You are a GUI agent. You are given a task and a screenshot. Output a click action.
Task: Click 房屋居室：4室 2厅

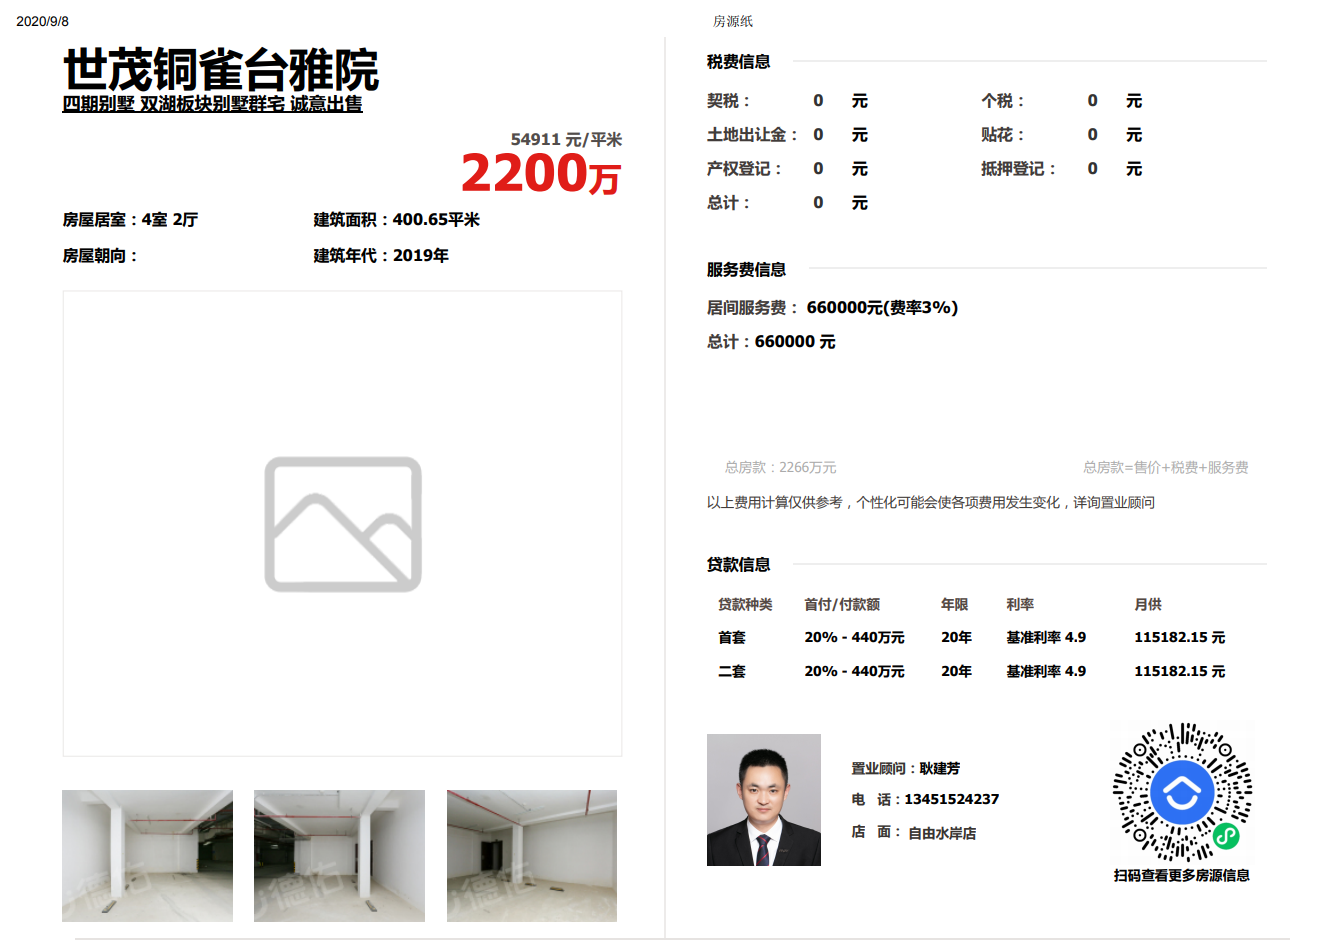click(x=130, y=220)
